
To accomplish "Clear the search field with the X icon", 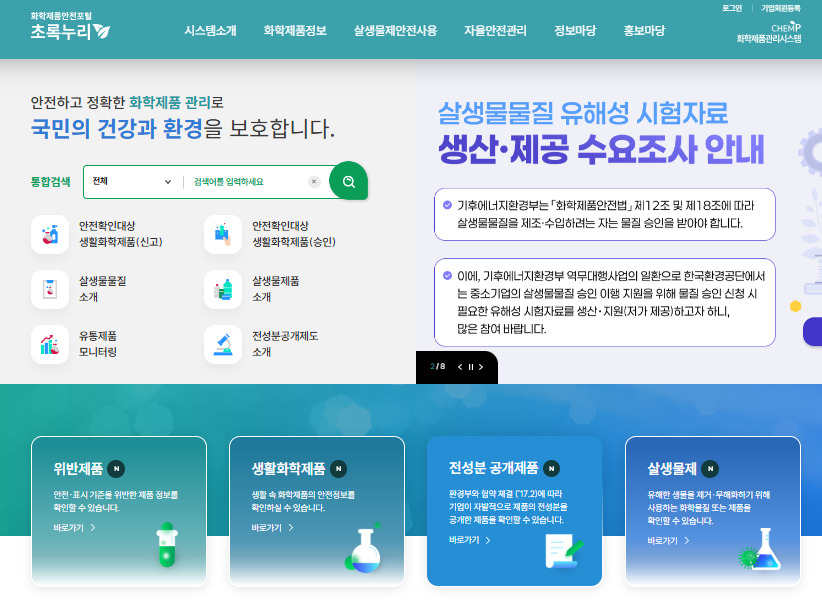I will (315, 181).
